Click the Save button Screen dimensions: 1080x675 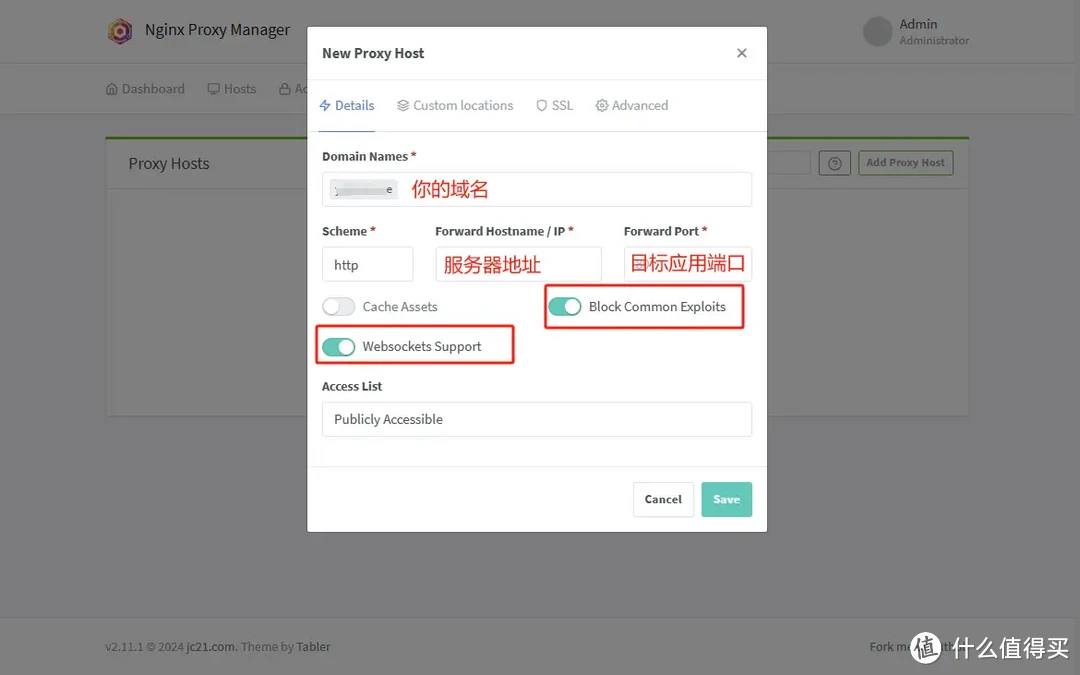coord(727,499)
